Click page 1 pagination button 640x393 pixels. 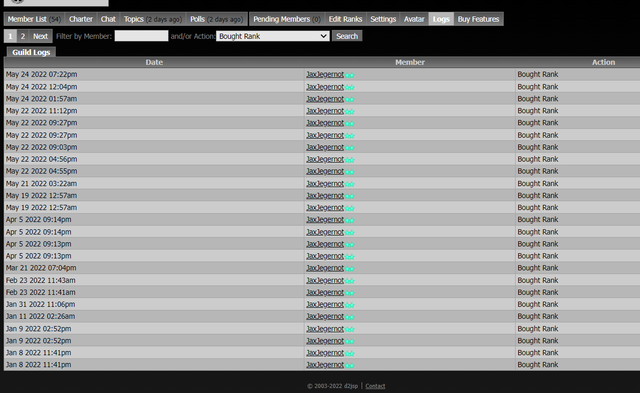pos(10,36)
